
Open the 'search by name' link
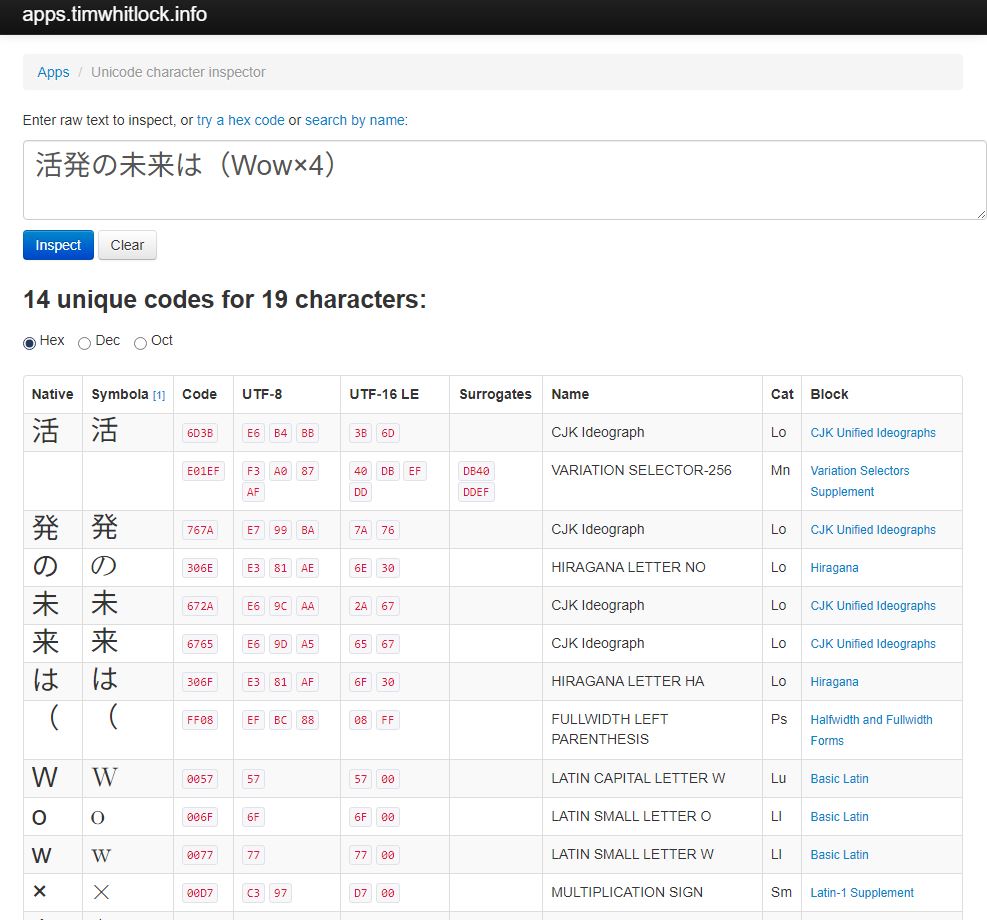coord(355,120)
